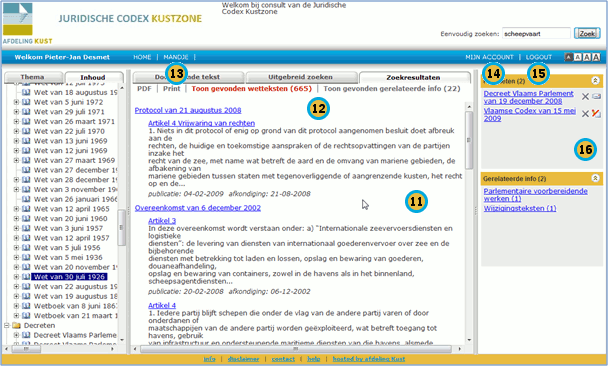
Task: Expand Wet van 5 juni 1972 tree node
Action: pos(16,102)
